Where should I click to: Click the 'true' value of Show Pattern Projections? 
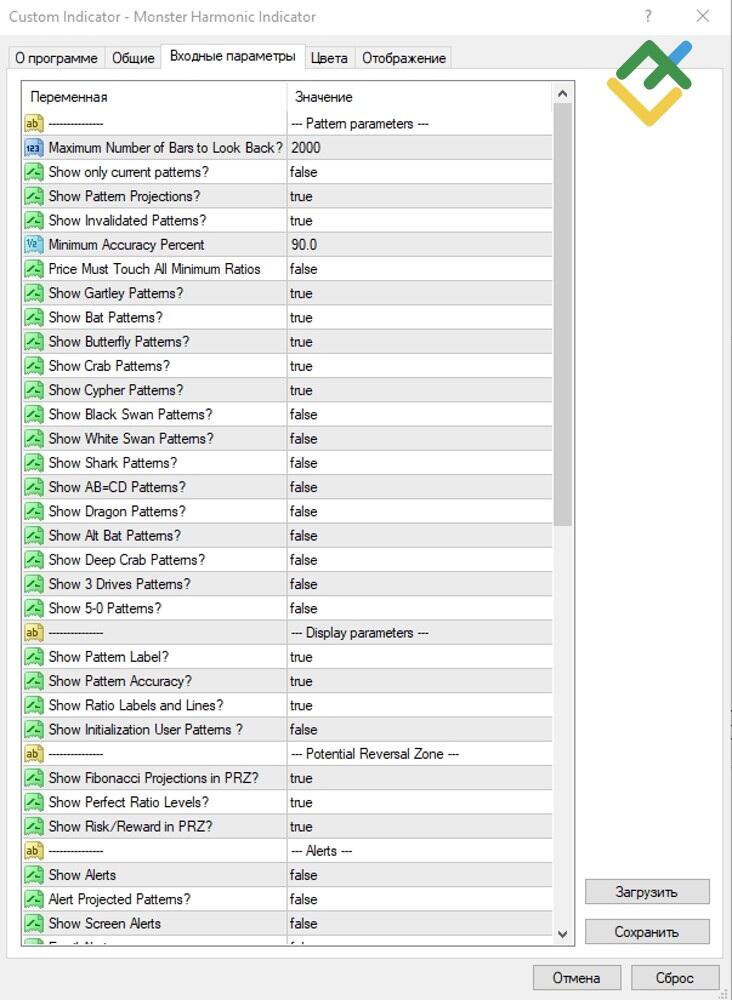point(301,196)
